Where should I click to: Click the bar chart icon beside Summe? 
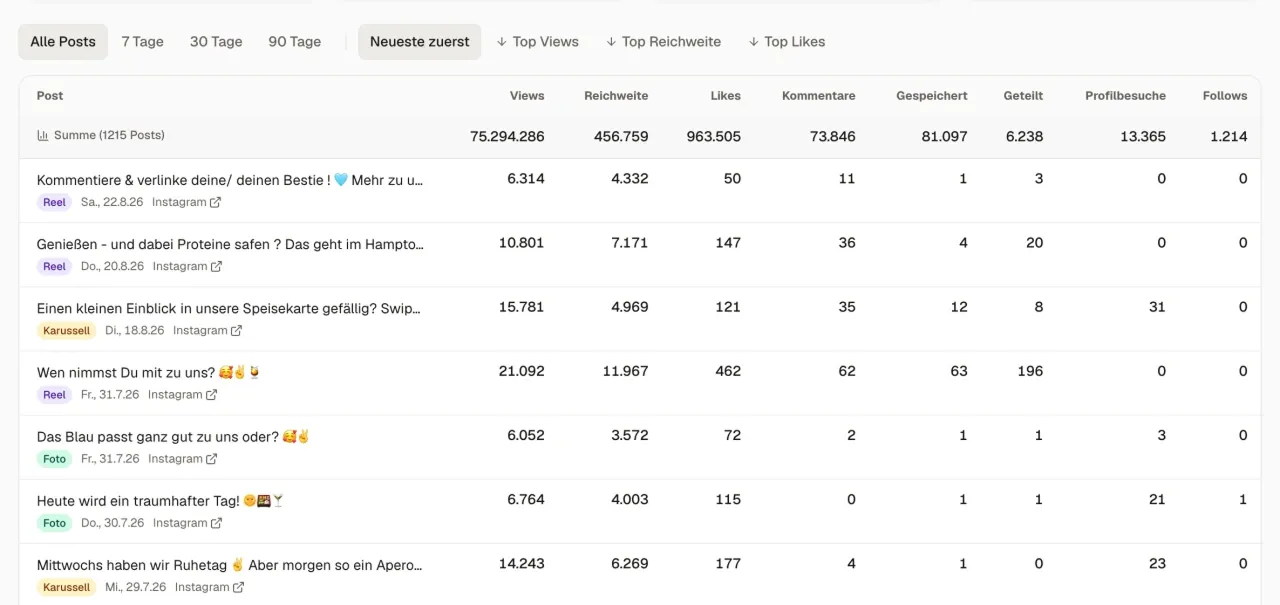click(x=43, y=135)
